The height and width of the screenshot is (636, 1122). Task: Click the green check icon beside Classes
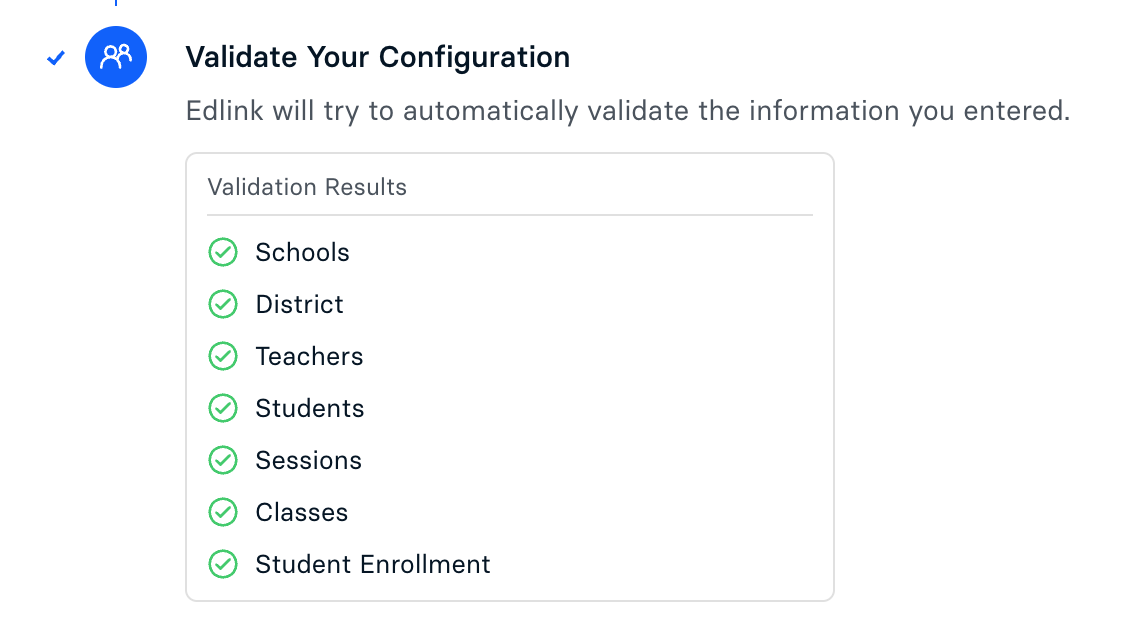[222, 512]
